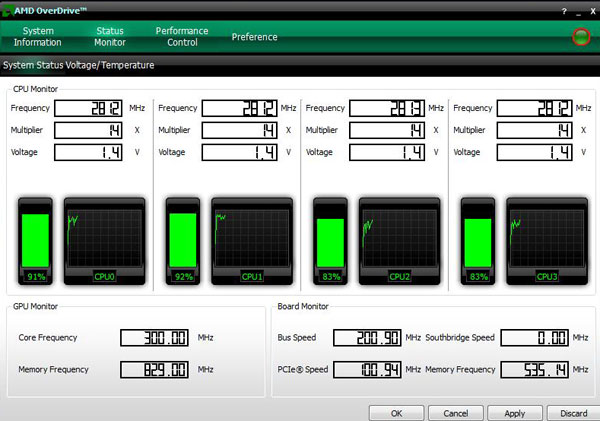The image size is (600, 421).
Task: Select the CPU1 frequency readout
Action: (x=240, y=108)
